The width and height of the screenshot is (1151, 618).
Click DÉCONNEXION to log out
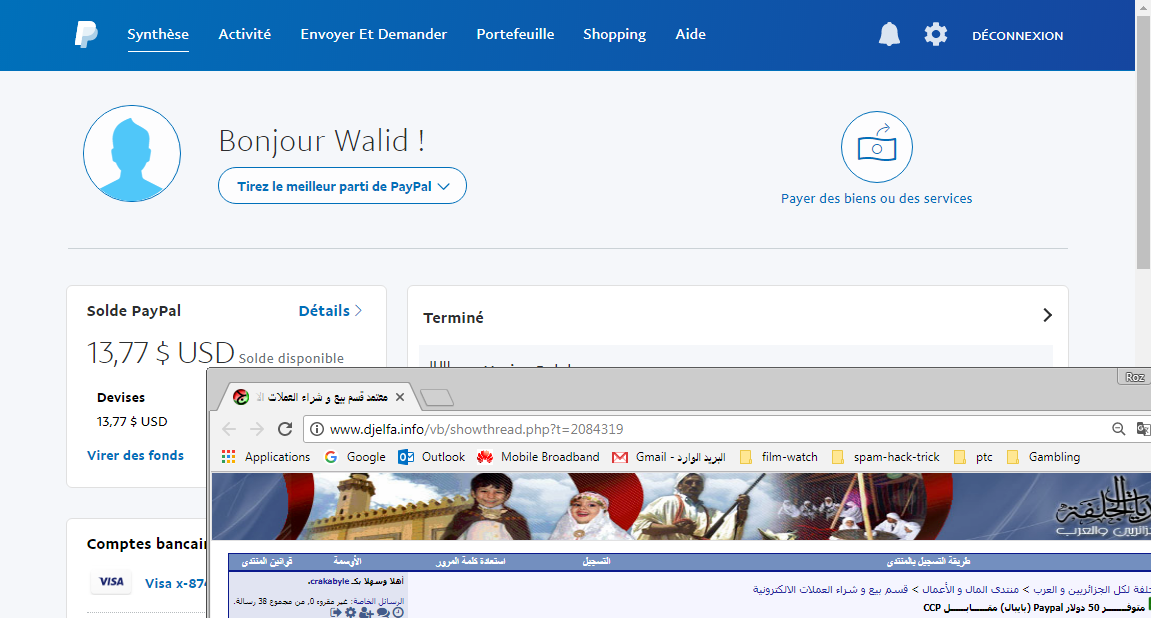(x=1017, y=35)
